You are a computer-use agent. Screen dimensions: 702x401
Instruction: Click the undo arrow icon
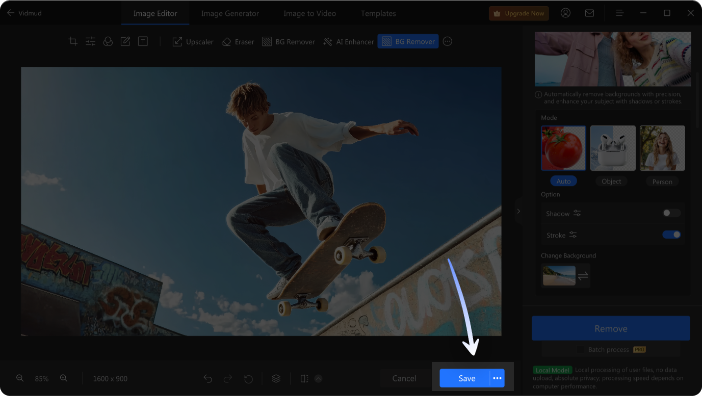coord(208,379)
